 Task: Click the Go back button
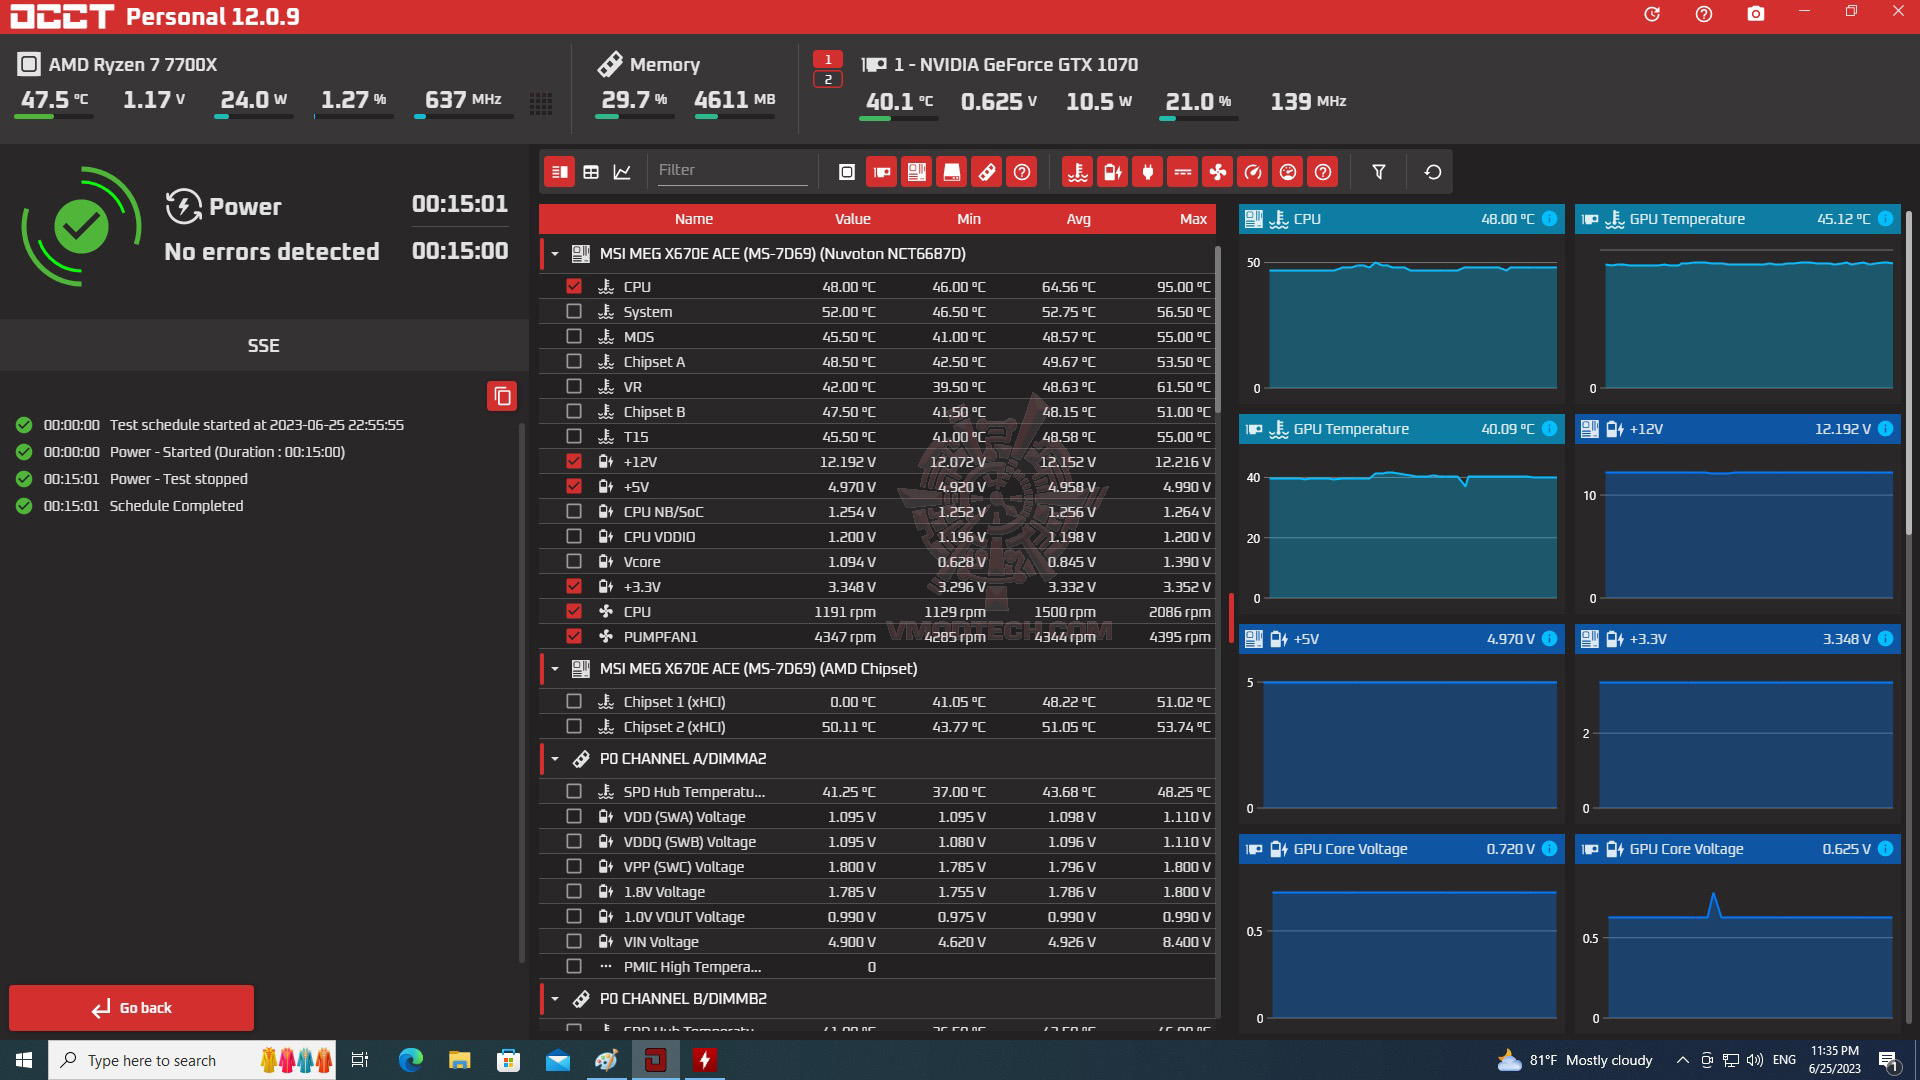coord(131,1007)
